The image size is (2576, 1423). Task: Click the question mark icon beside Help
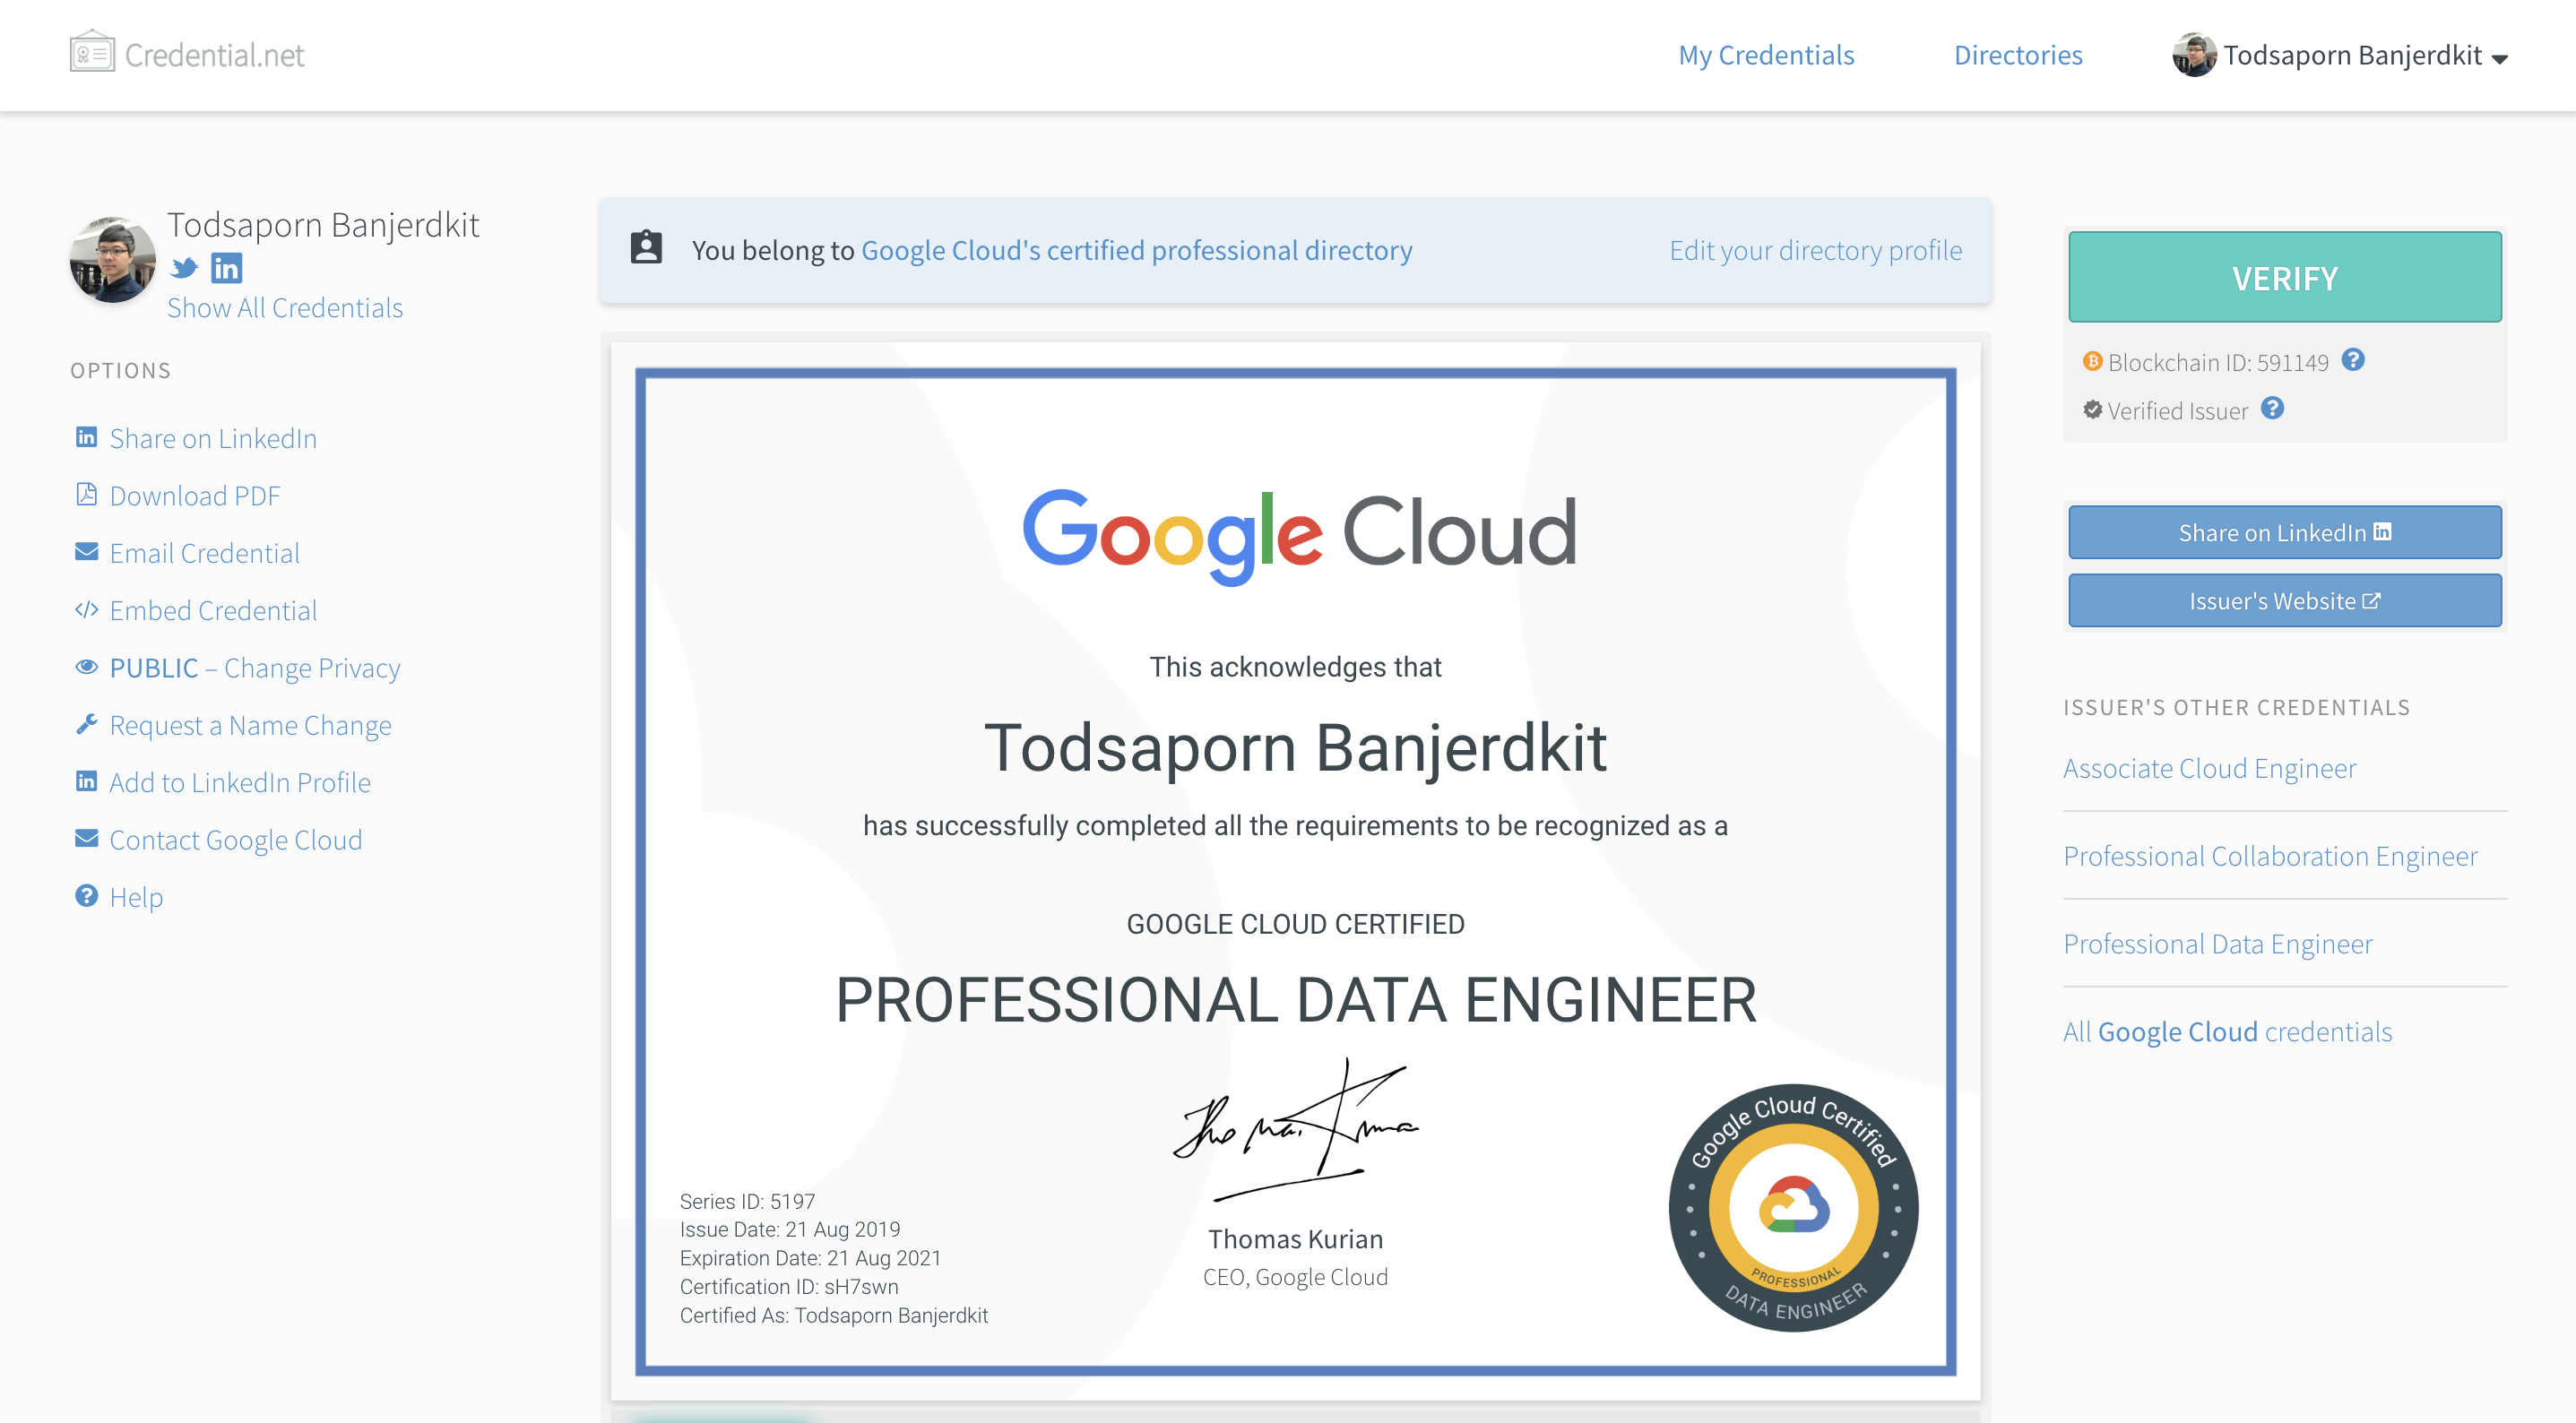pyautogui.click(x=87, y=895)
